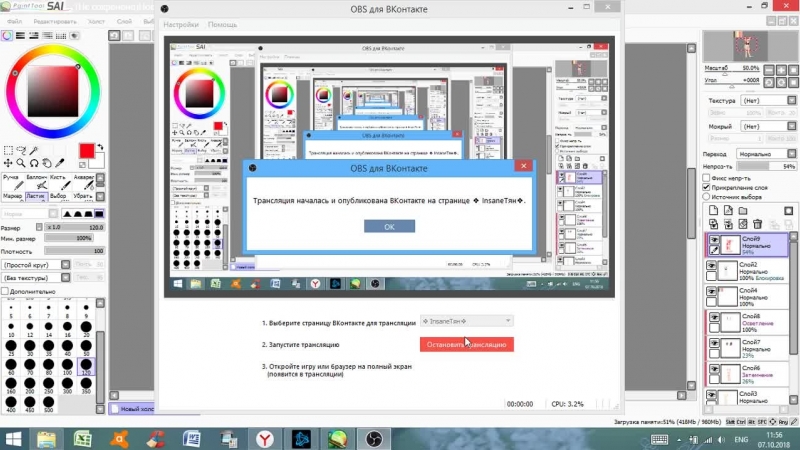
Task: Open the Слой menu in SAI
Action: tap(124, 21)
